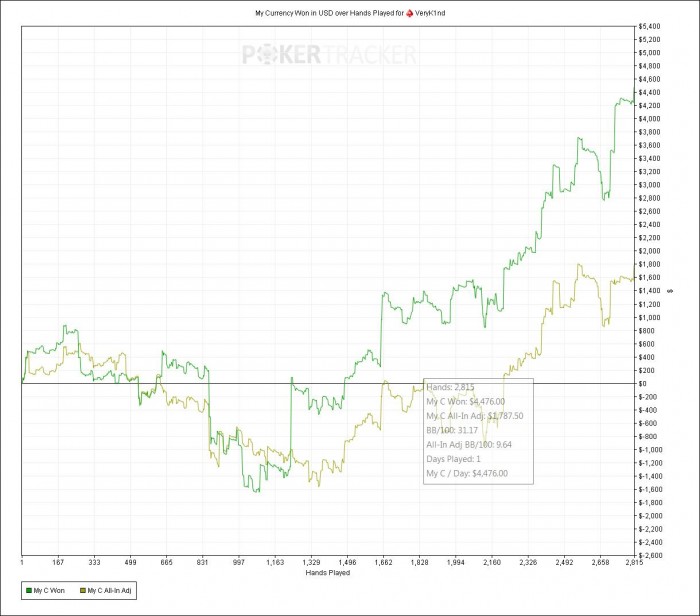Image resolution: width=700 pixels, height=616 pixels.
Task: Click My C Won: $4,476.00 tooltip line
Action: click(466, 401)
